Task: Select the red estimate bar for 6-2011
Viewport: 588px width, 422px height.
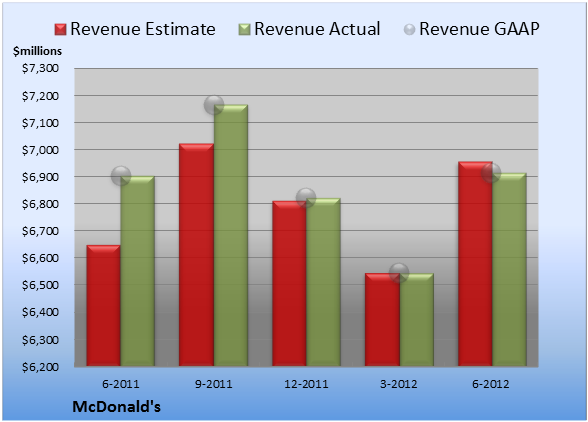Action: (104, 305)
